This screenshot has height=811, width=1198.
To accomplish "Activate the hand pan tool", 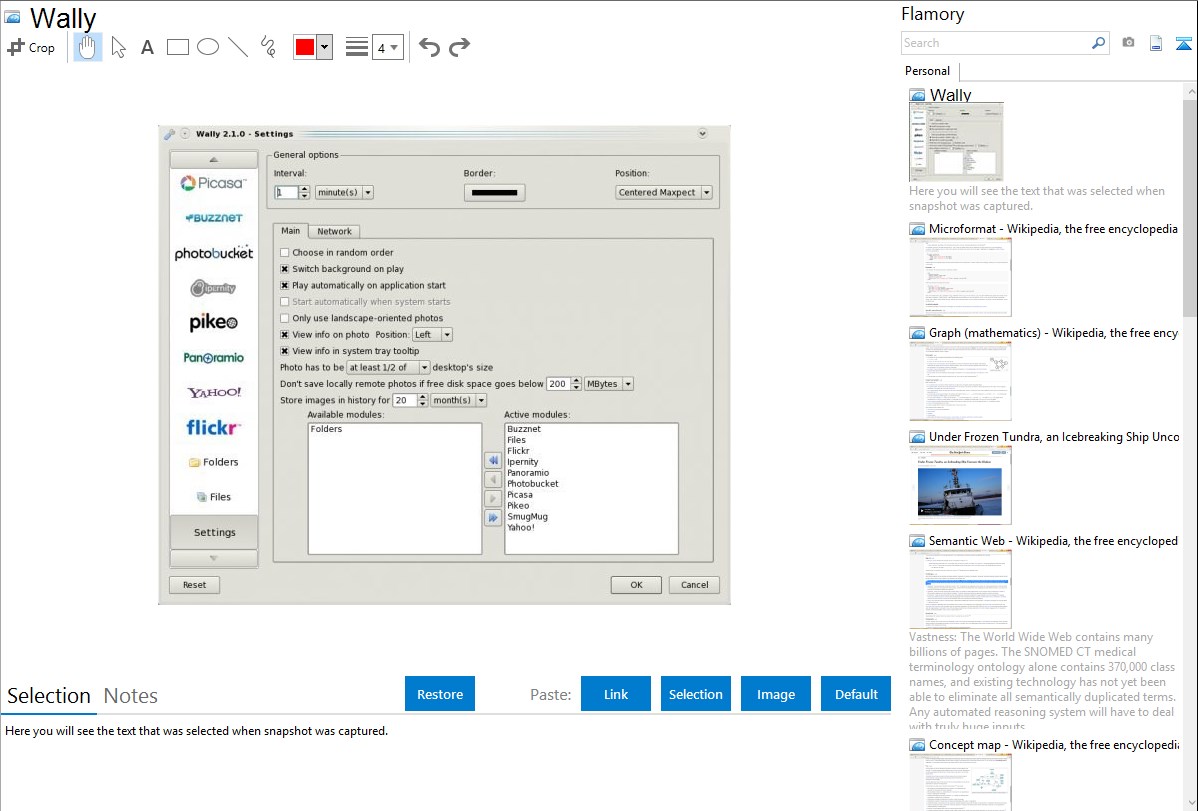I will [x=87, y=47].
